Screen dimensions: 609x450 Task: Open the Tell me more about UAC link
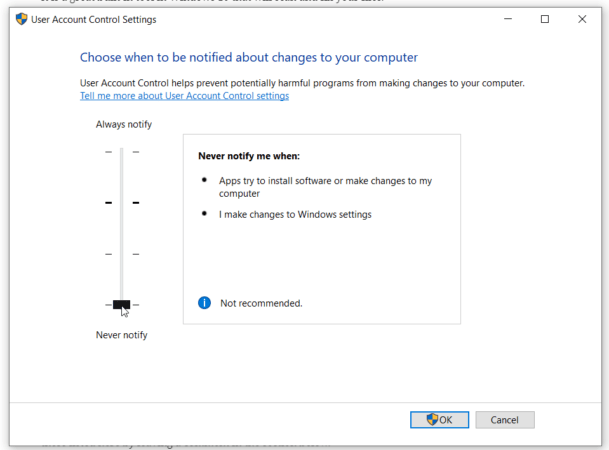[184, 96]
